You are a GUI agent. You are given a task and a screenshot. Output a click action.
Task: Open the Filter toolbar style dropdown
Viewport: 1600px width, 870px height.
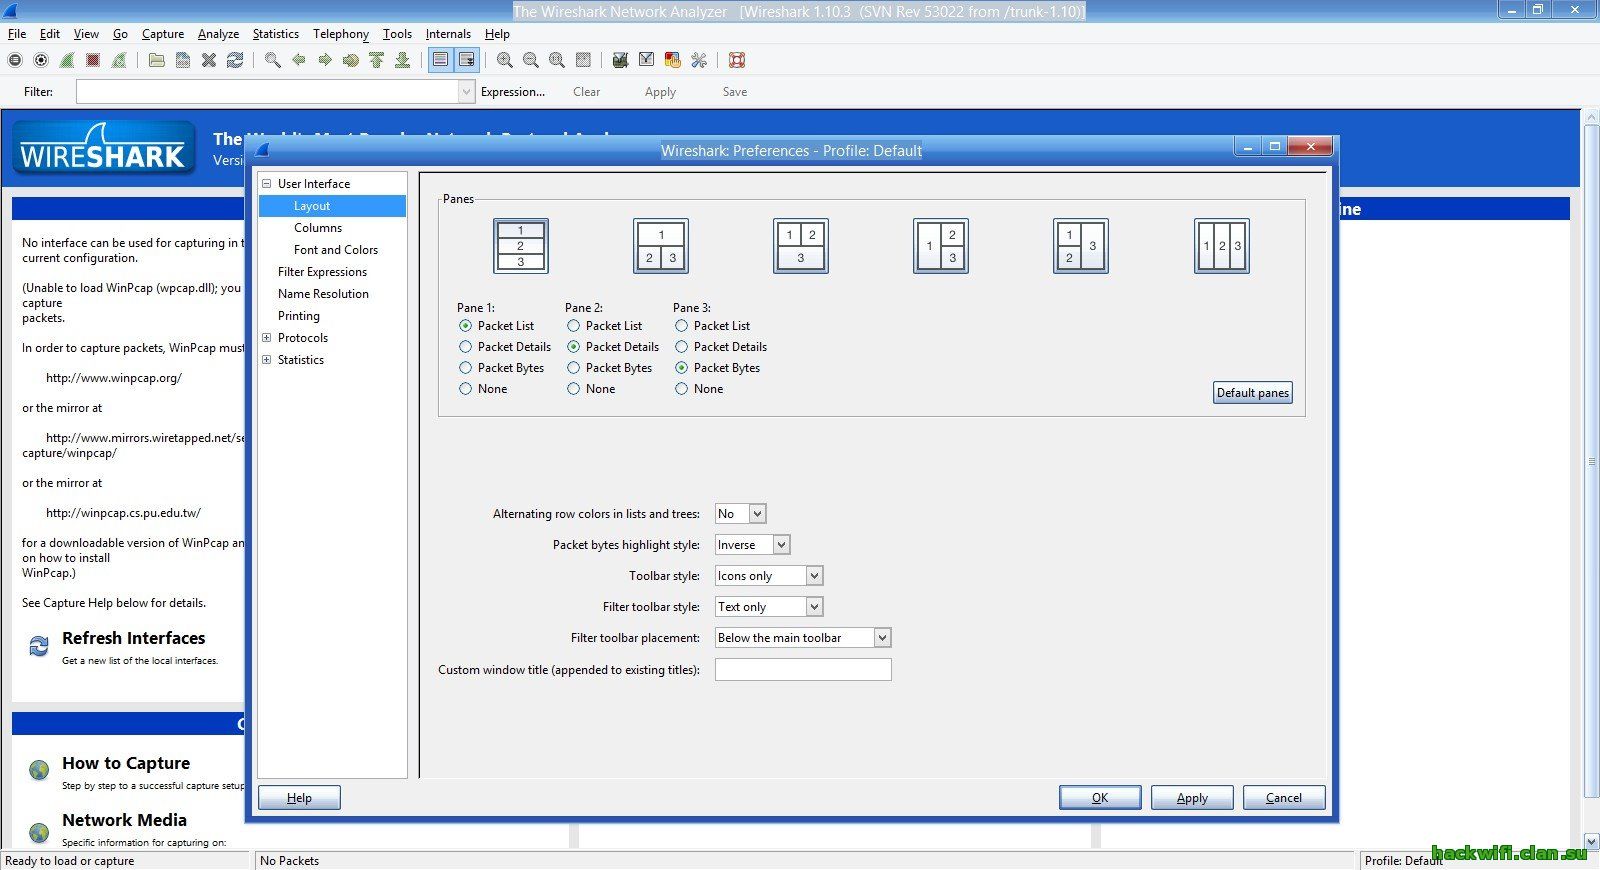769,607
